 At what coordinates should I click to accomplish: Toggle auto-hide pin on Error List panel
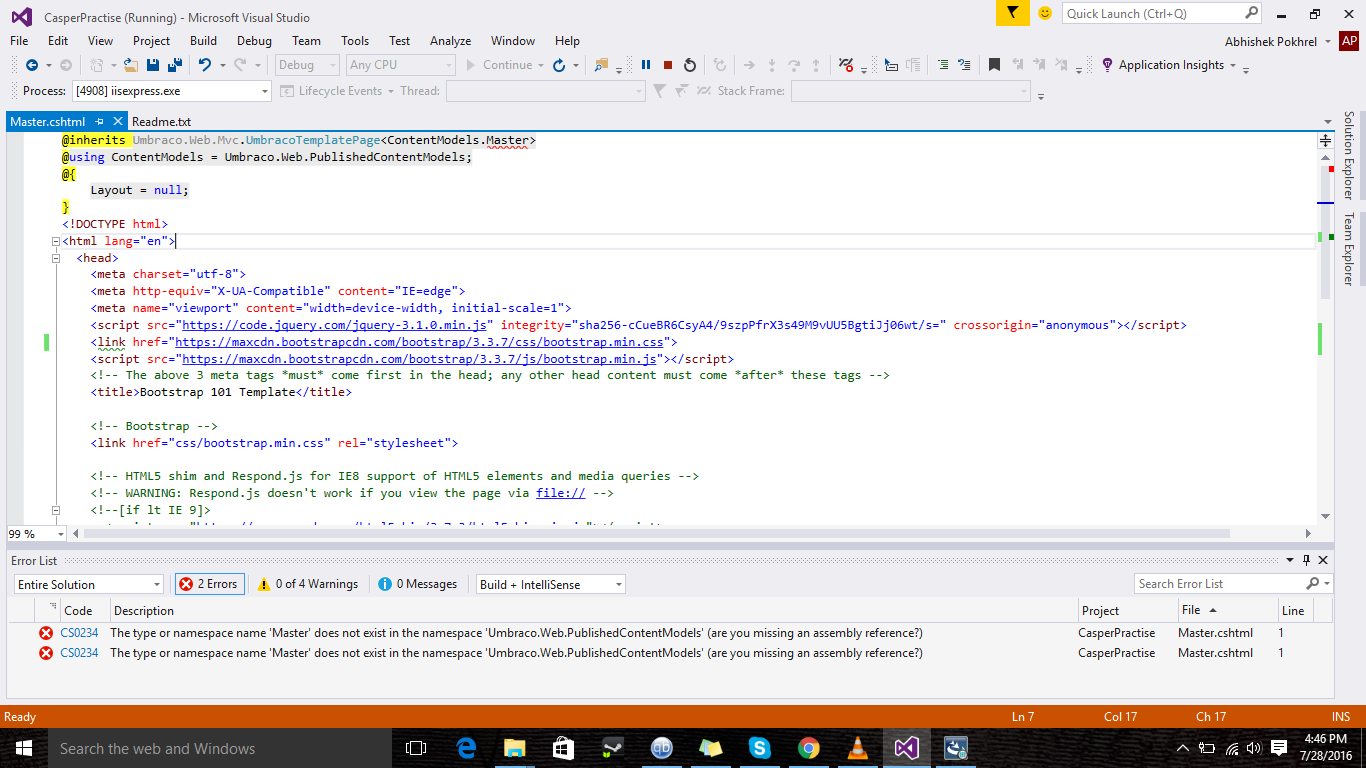tap(1306, 560)
